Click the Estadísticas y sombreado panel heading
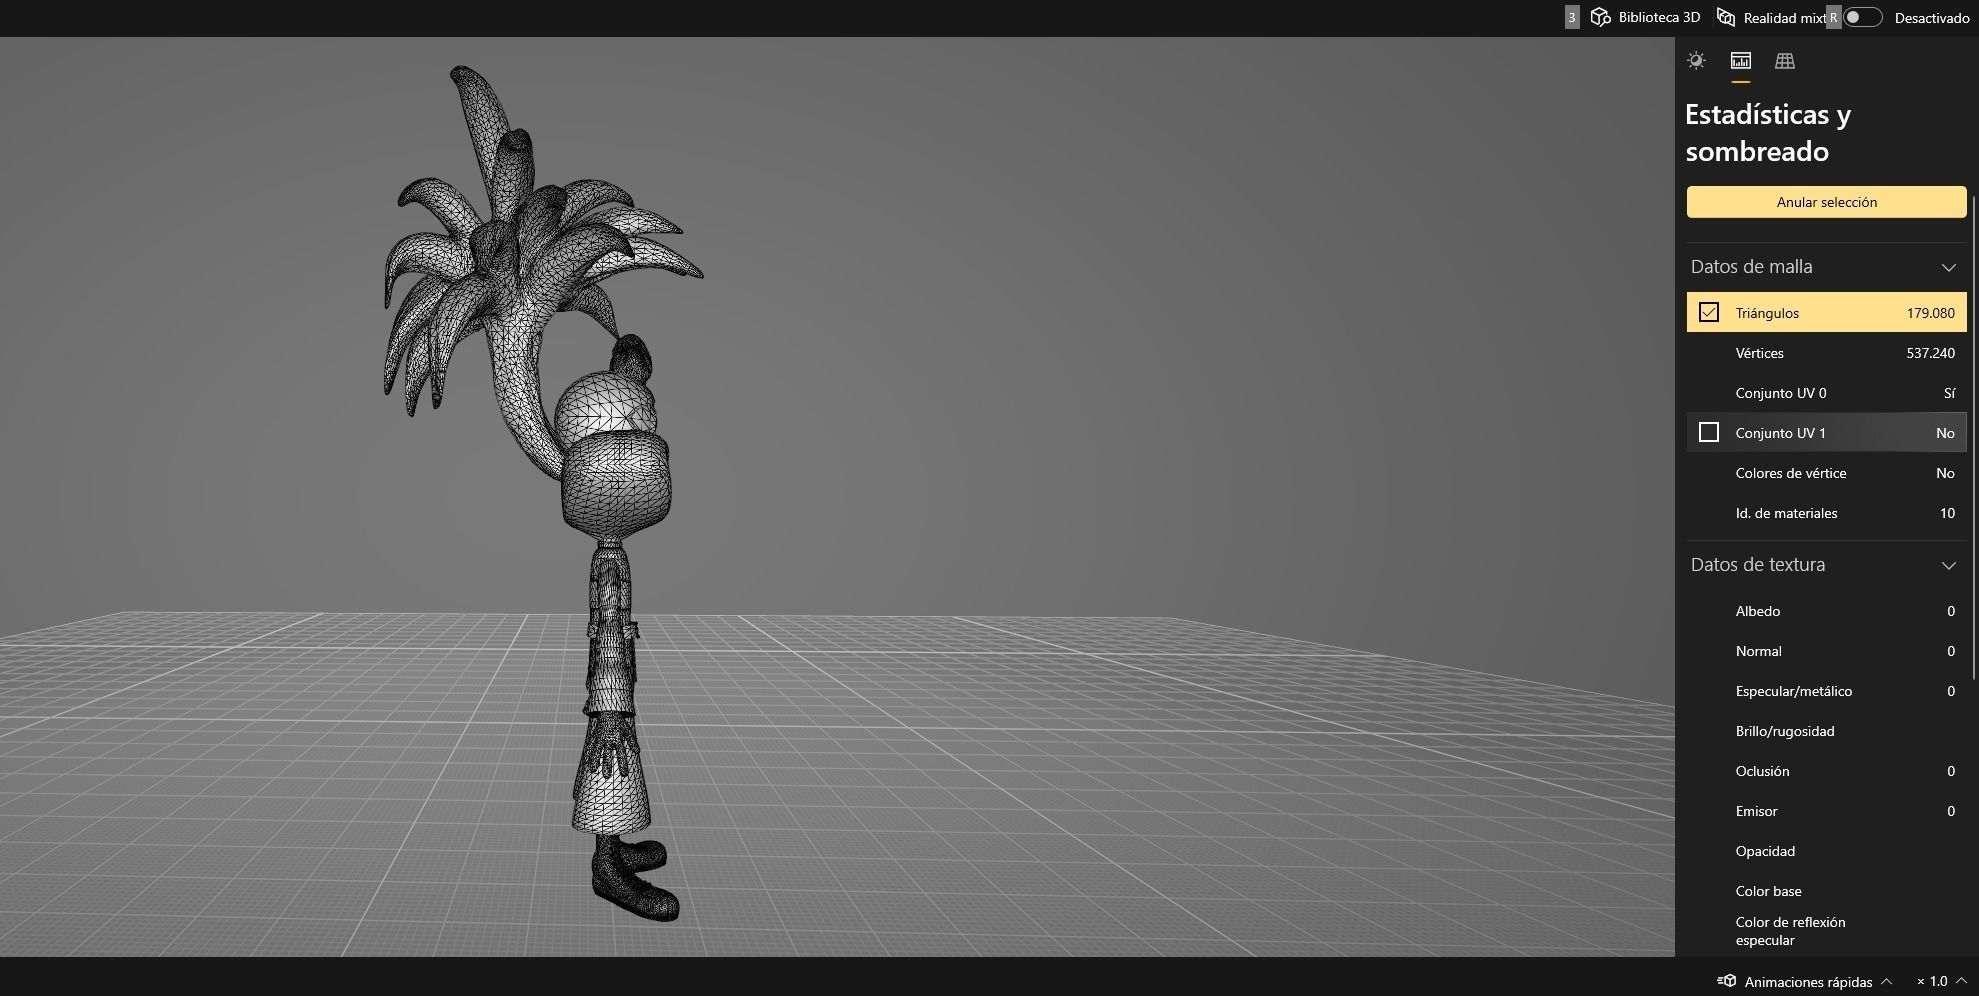The width and height of the screenshot is (1979, 996). [1768, 132]
